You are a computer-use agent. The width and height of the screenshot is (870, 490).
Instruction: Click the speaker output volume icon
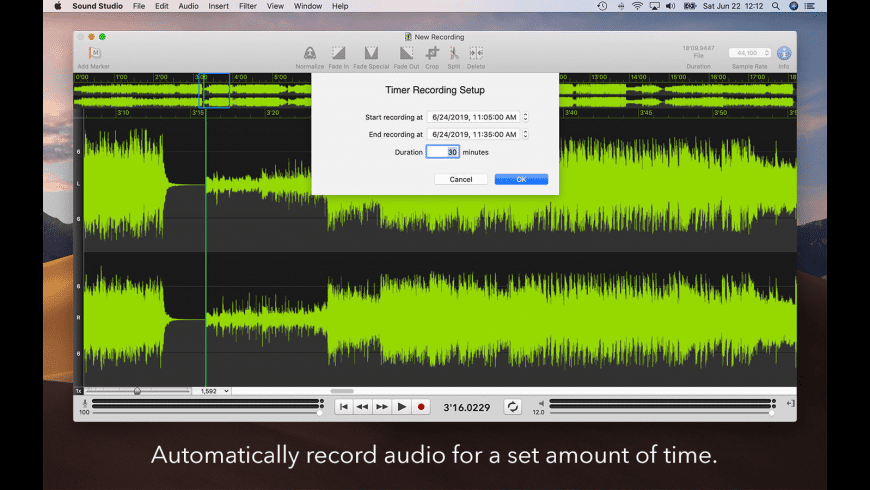click(541, 403)
